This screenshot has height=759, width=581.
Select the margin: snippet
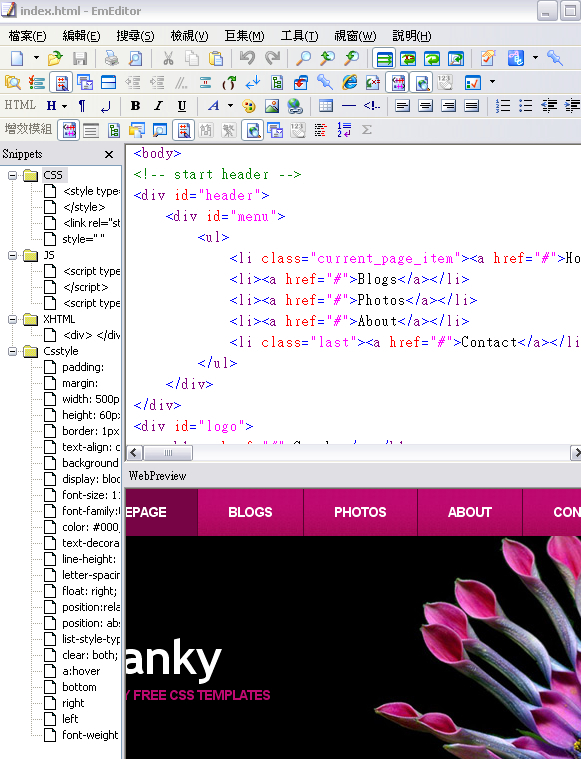pyautogui.click(x=80, y=383)
